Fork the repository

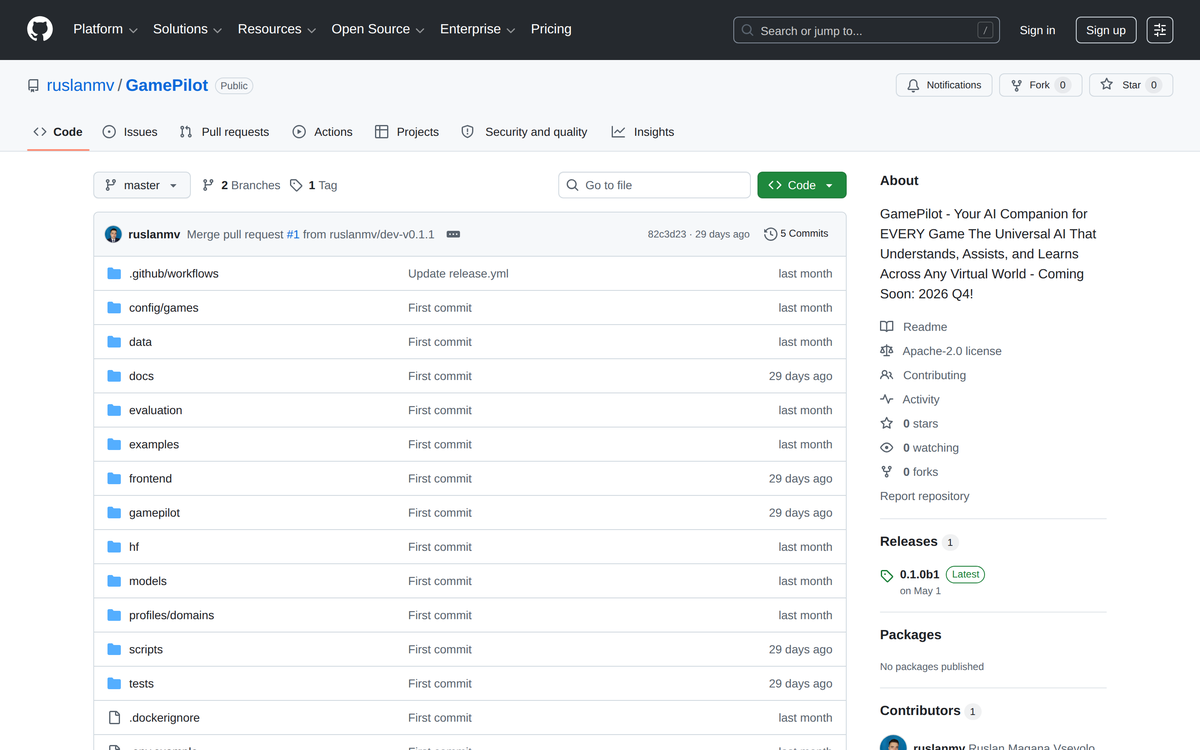point(1039,85)
